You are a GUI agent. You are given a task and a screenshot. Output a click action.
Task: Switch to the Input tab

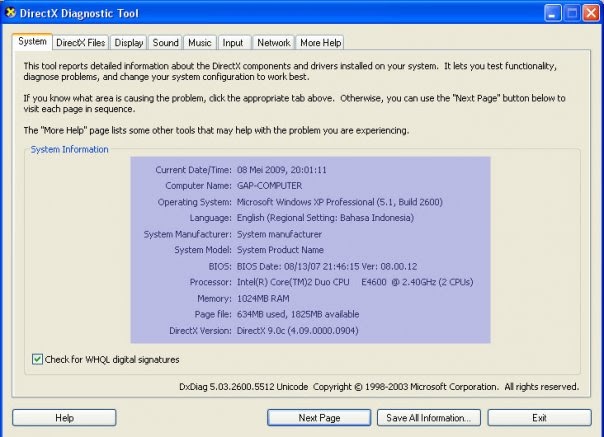point(233,43)
